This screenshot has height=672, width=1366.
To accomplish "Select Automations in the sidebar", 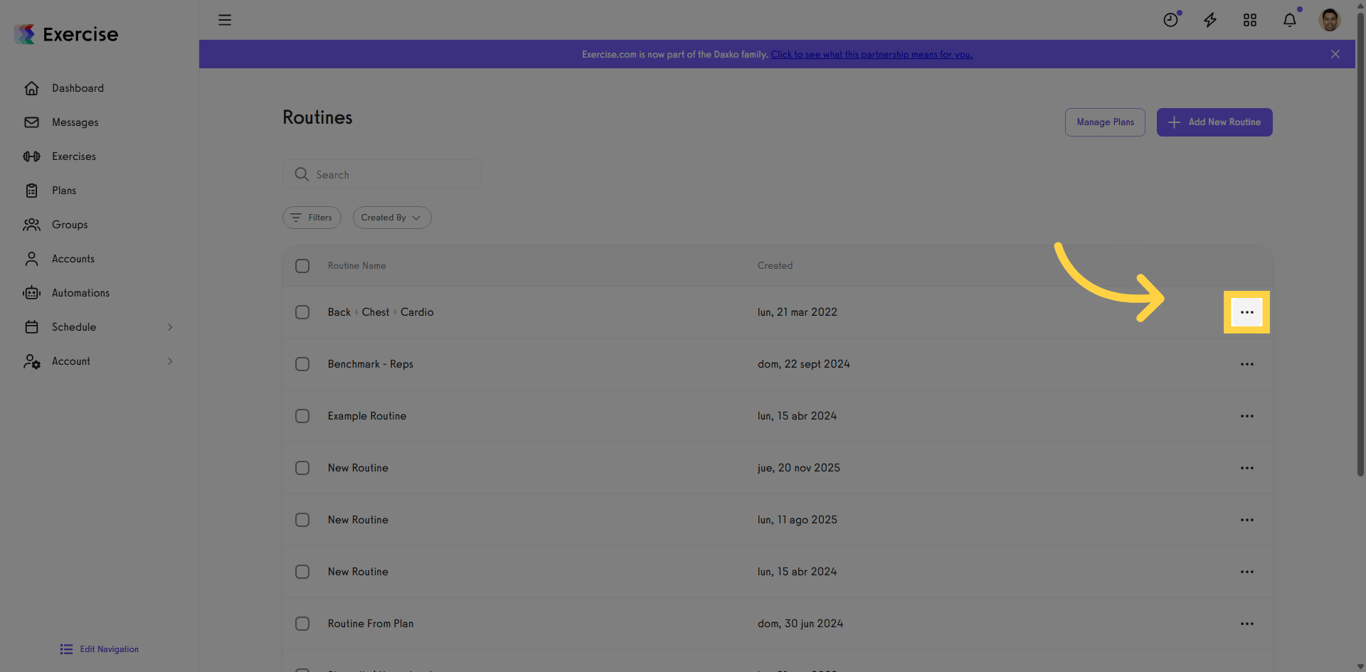I will (x=81, y=293).
